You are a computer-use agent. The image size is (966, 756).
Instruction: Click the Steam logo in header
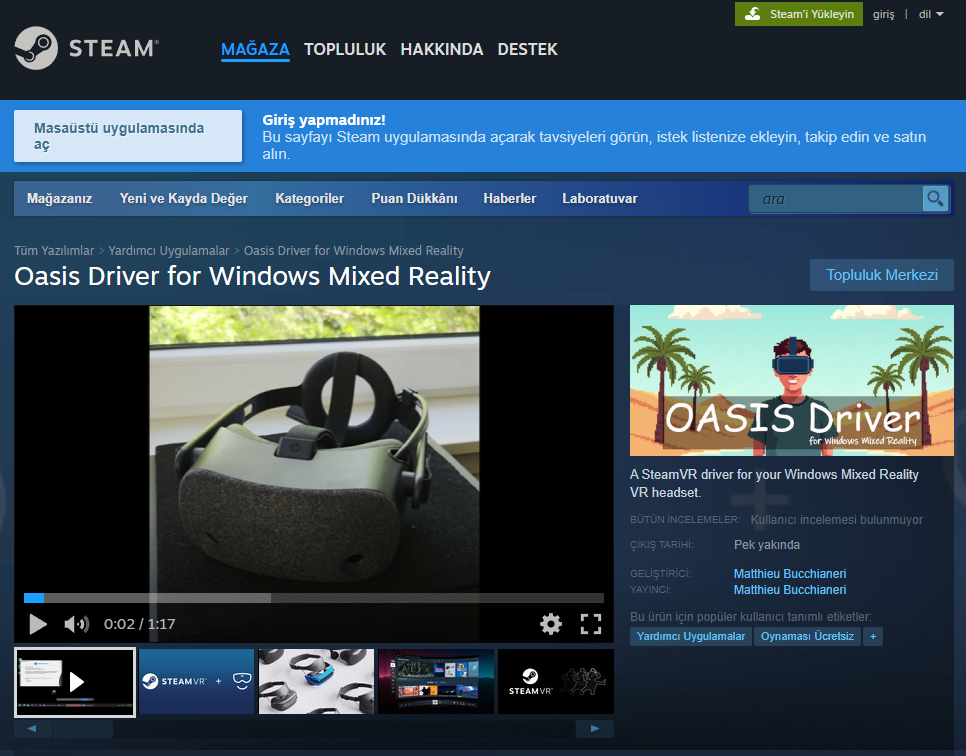(86, 48)
